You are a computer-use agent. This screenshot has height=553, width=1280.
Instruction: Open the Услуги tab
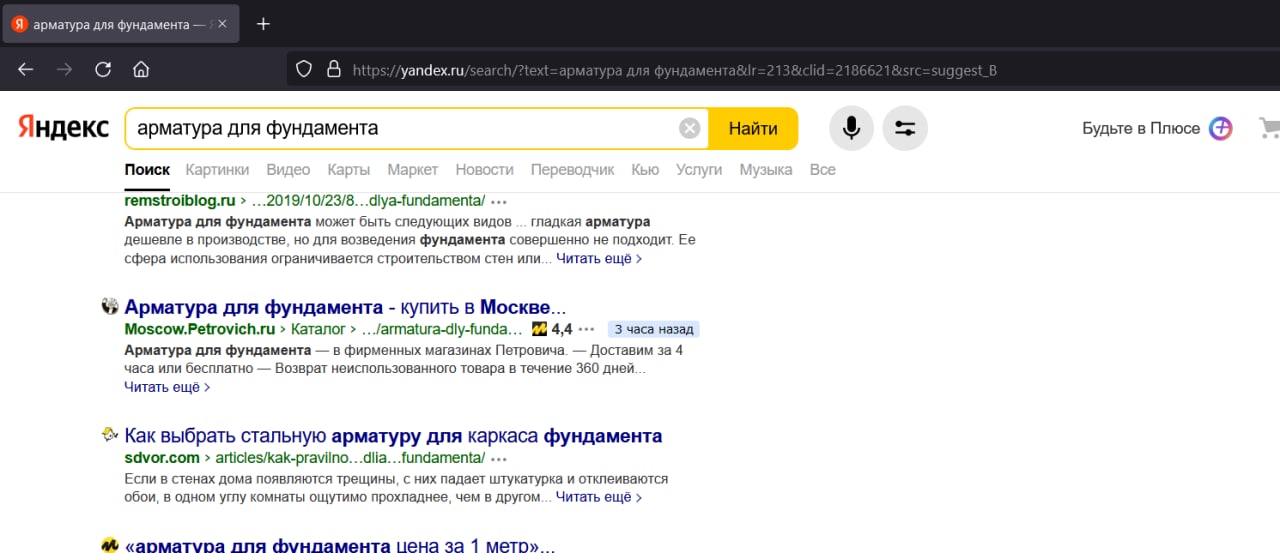pyautogui.click(x=699, y=170)
